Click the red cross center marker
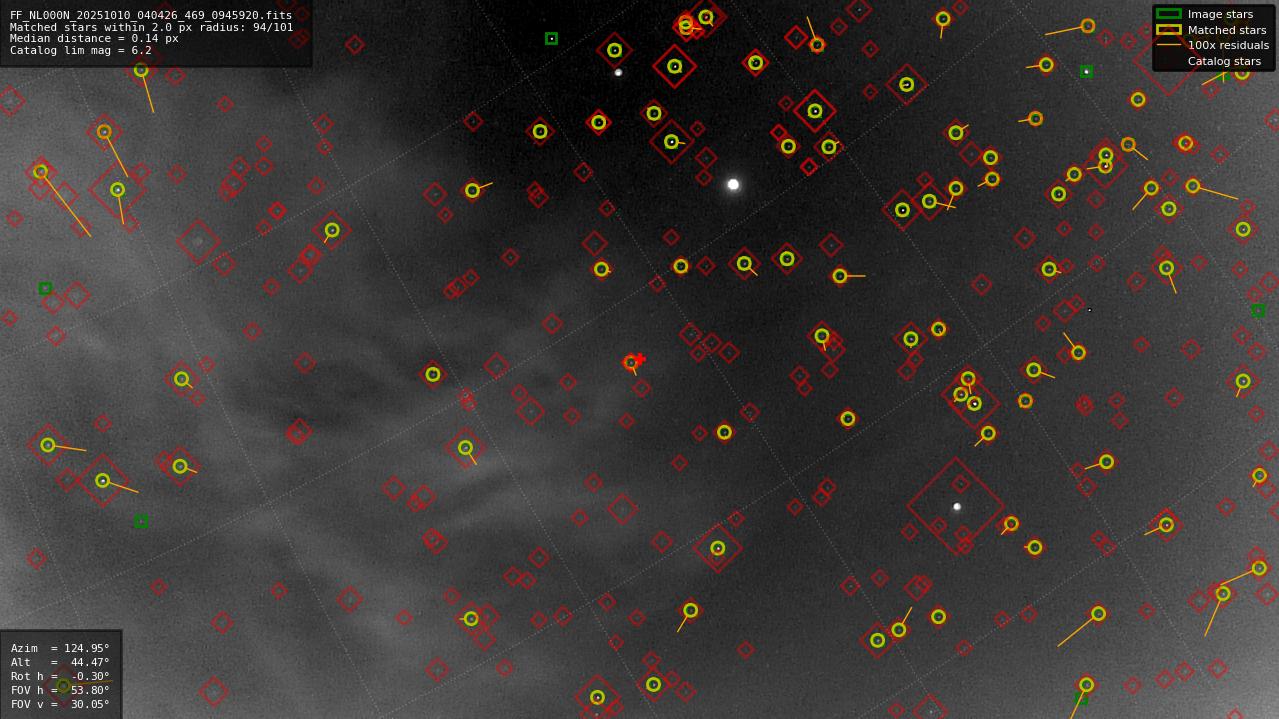This screenshot has height=719, width=1279. tap(640, 359)
